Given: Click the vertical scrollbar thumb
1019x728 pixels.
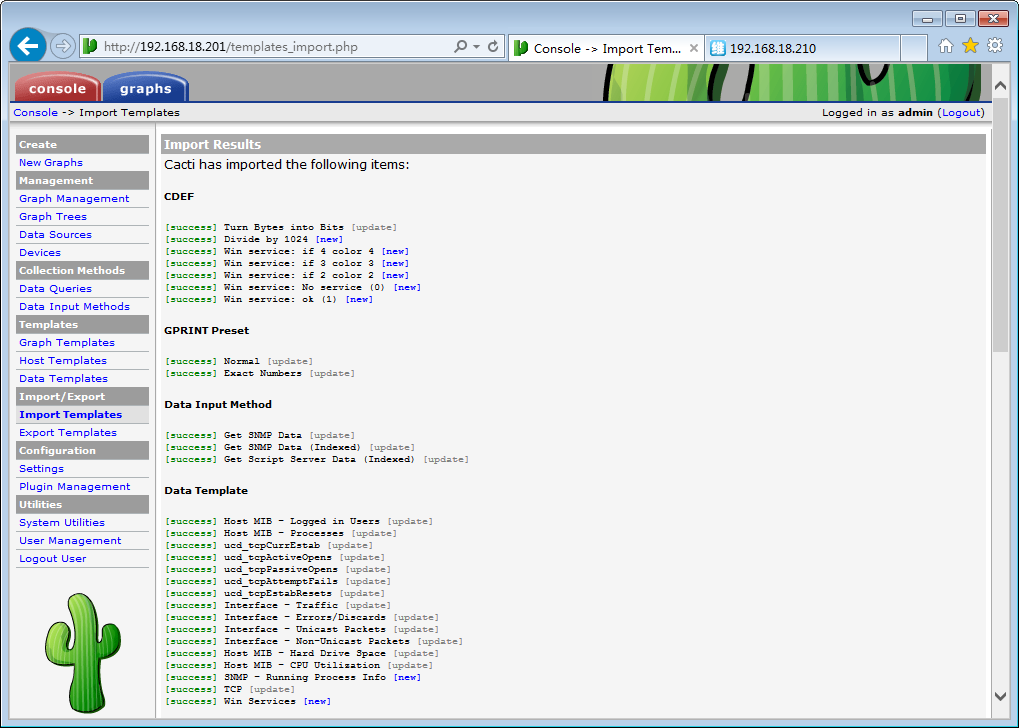Looking at the screenshot, I should [x=1000, y=225].
